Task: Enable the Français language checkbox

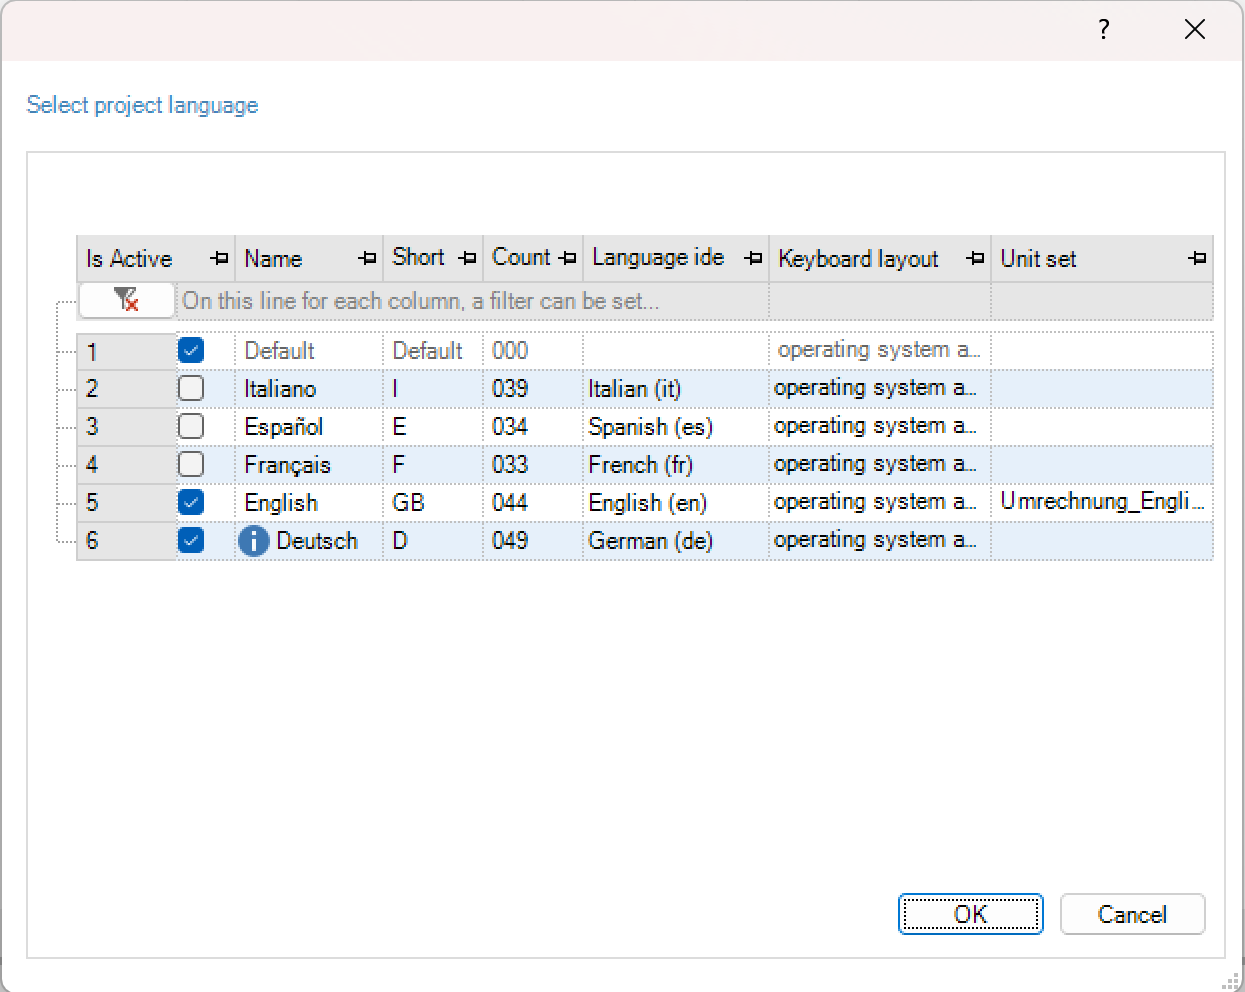Action: click(x=191, y=464)
